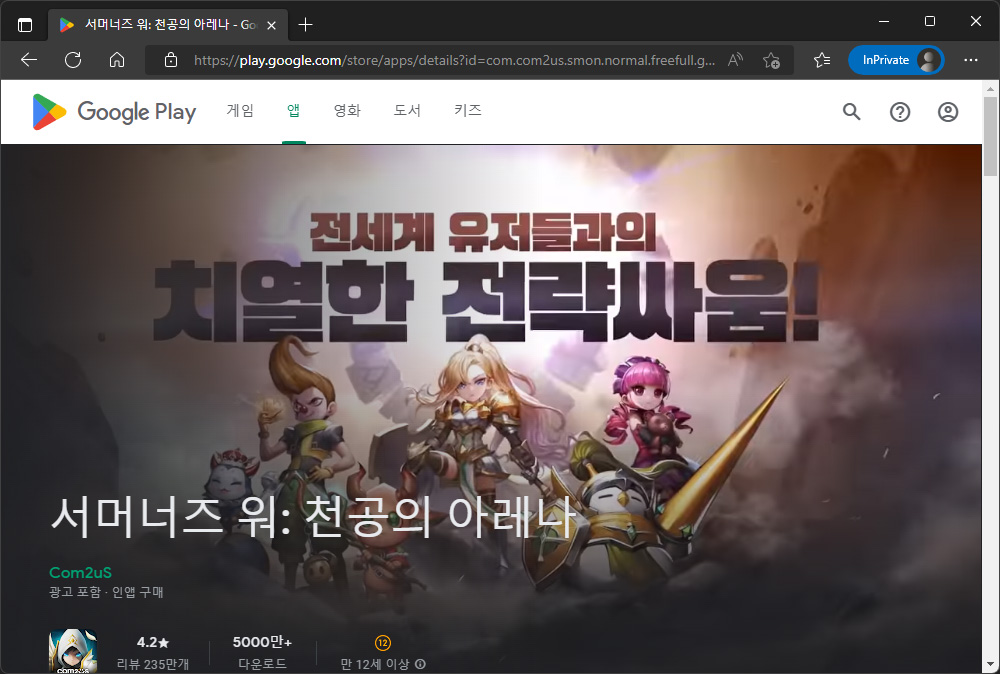Open a new tab with plus button
1000x674 pixels.
coord(305,25)
